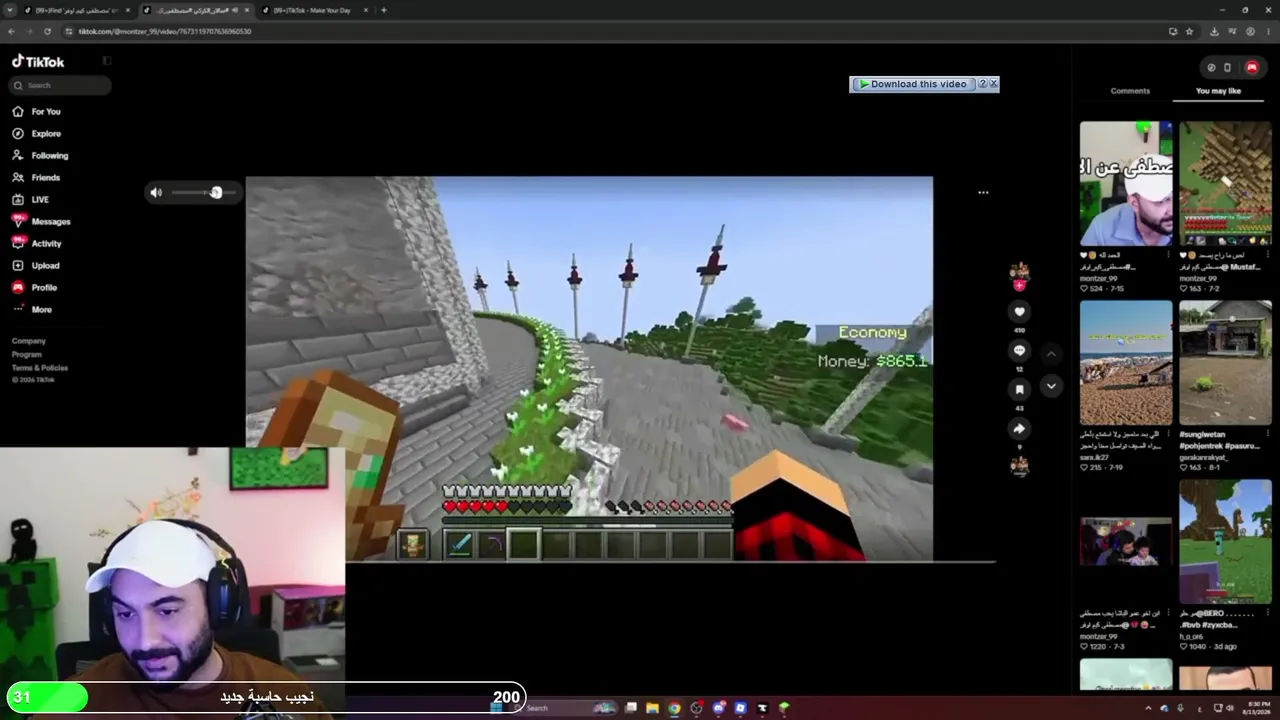Go to the previous video arrow

[x=1051, y=353]
